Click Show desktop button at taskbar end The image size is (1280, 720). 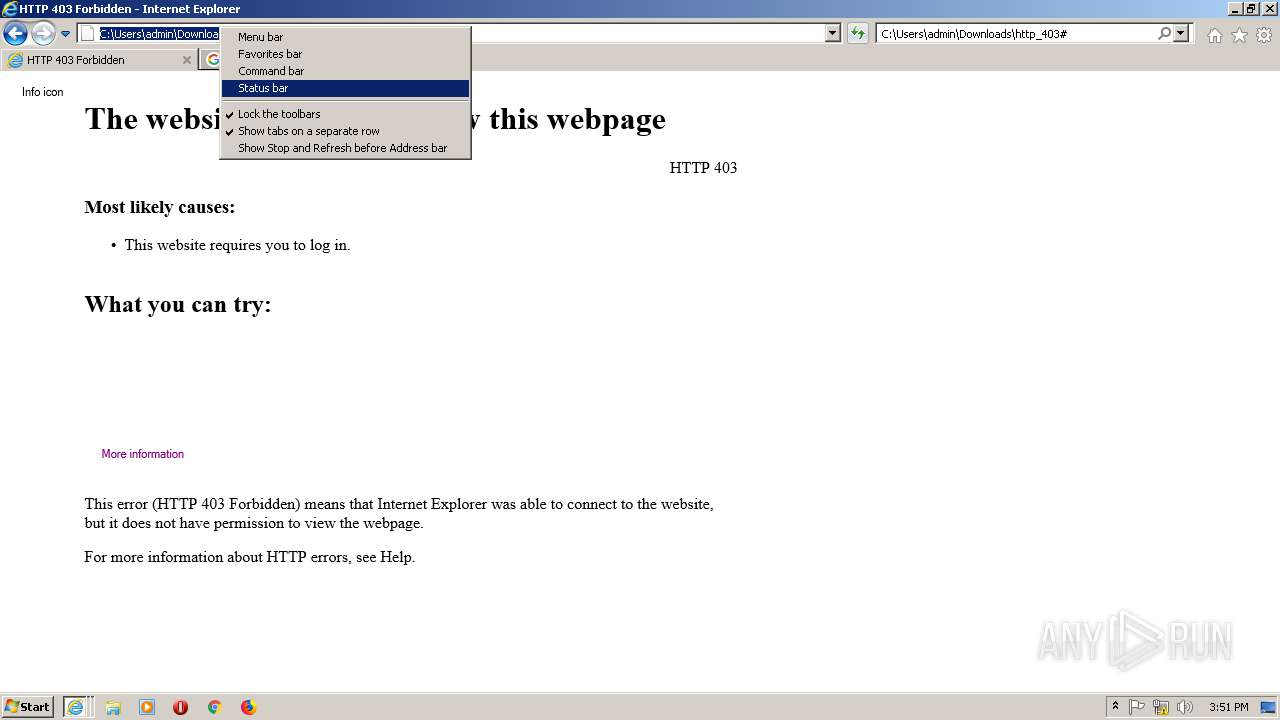click(1268, 707)
